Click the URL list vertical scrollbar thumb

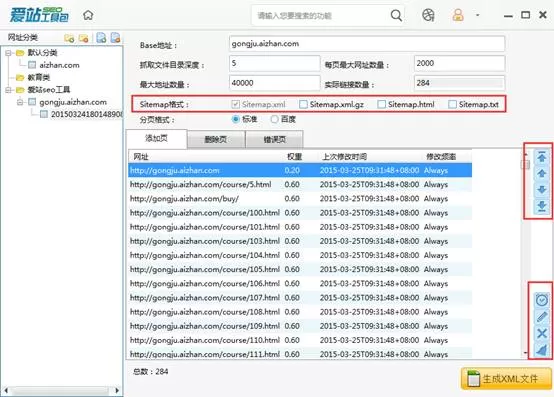click(x=525, y=165)
